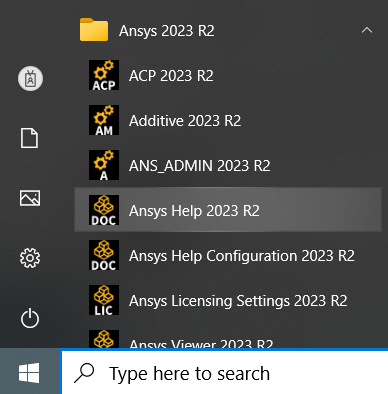
Task: Start Additive 2023 R2 from list
Action: point(228,120)
